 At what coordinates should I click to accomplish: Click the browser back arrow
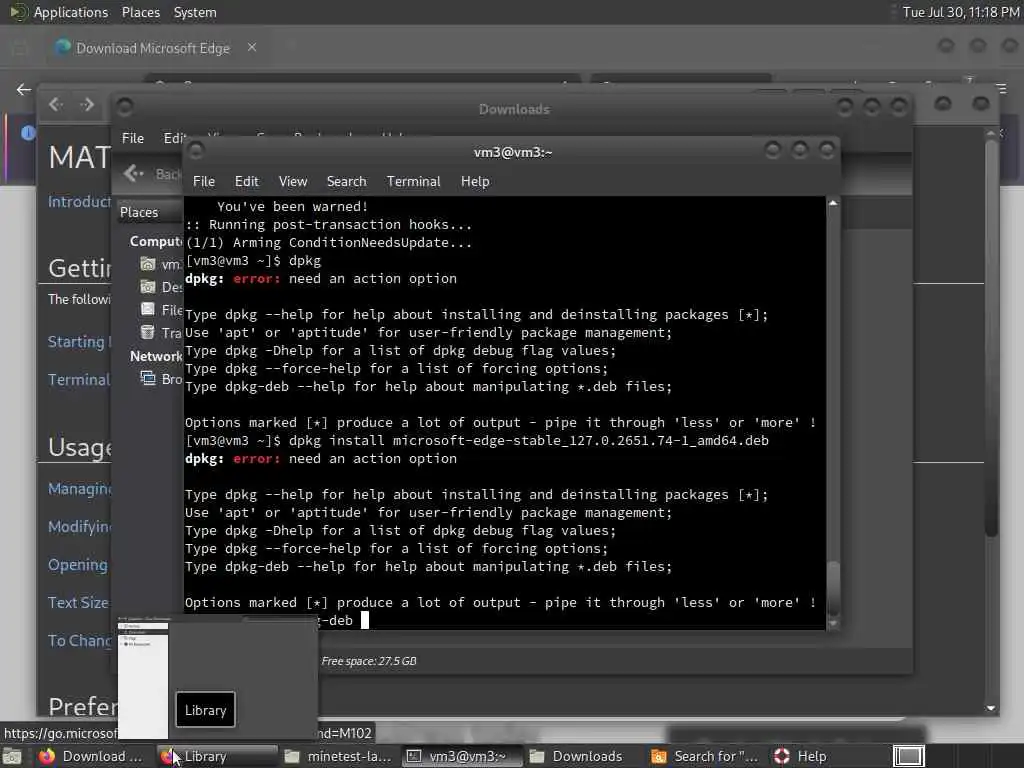[x=24, y=89]
